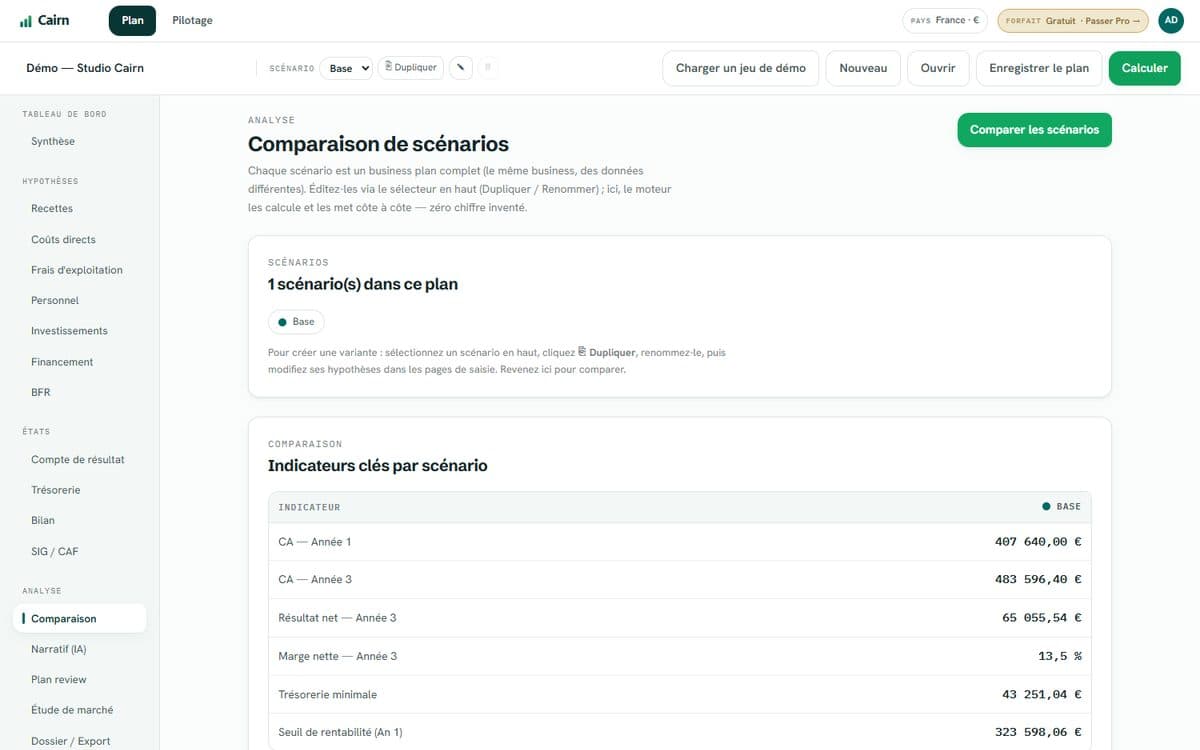Go to the Financement page
This screenshot has height=750, width=1200.
[x=80, y=362]
